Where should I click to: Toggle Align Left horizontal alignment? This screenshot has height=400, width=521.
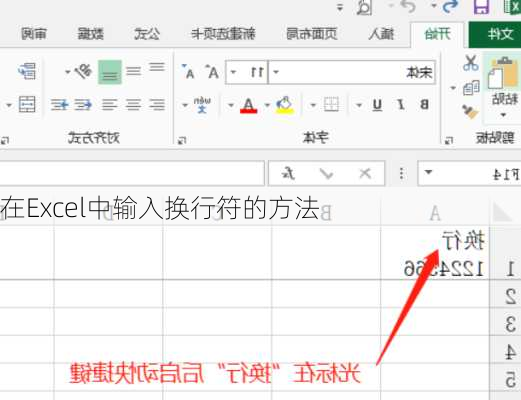(x=157, y=105)
